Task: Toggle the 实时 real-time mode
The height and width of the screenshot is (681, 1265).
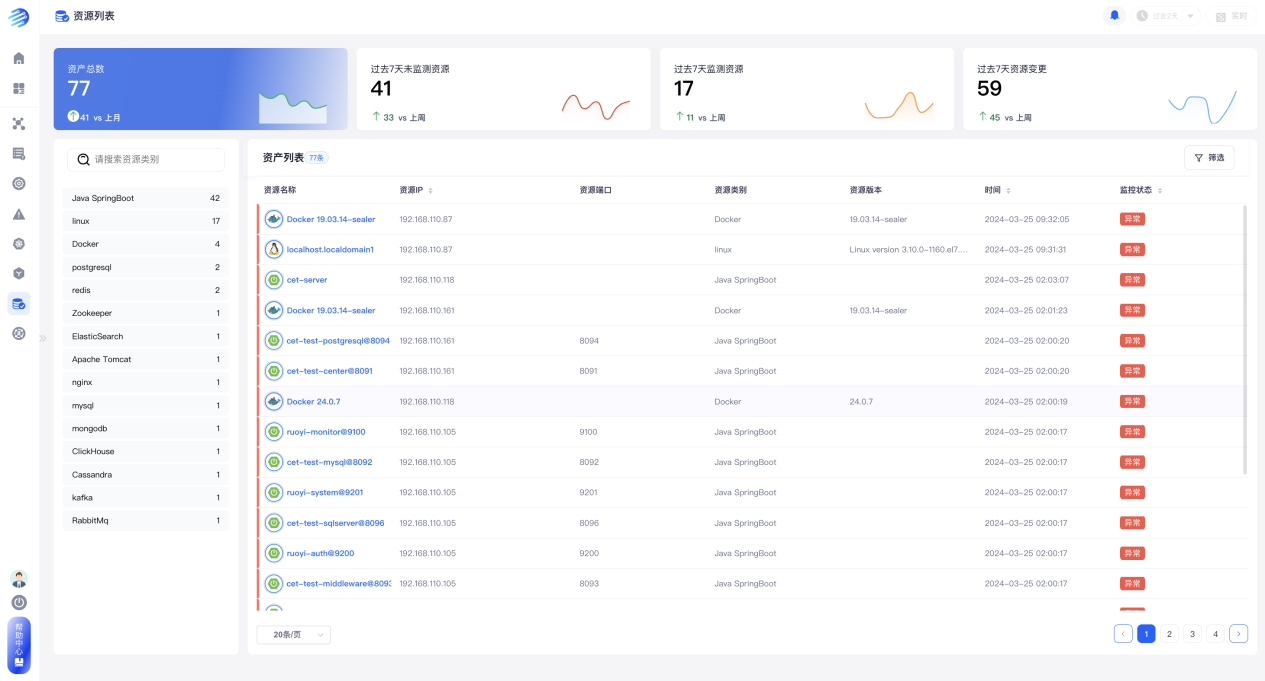Action: click(x=1231, y=16)
